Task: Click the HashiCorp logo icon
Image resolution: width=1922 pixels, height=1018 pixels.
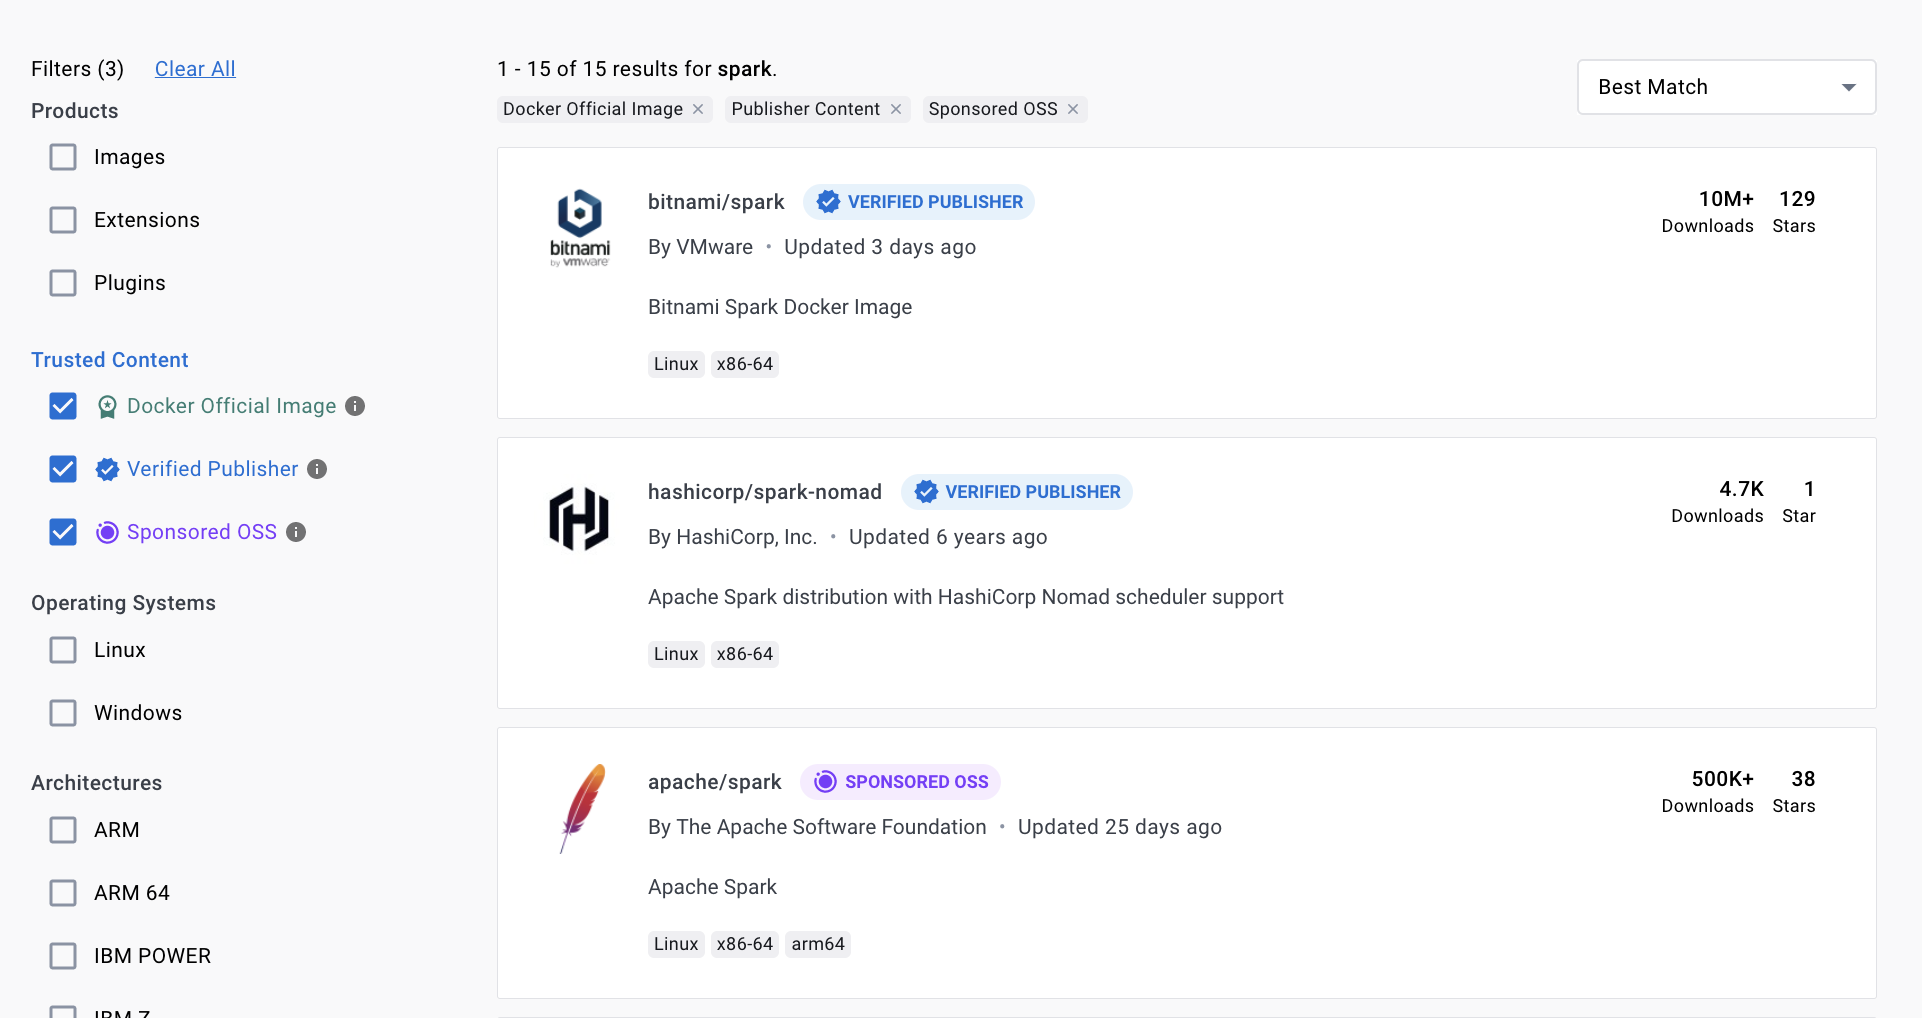Action: pos(579,519)
